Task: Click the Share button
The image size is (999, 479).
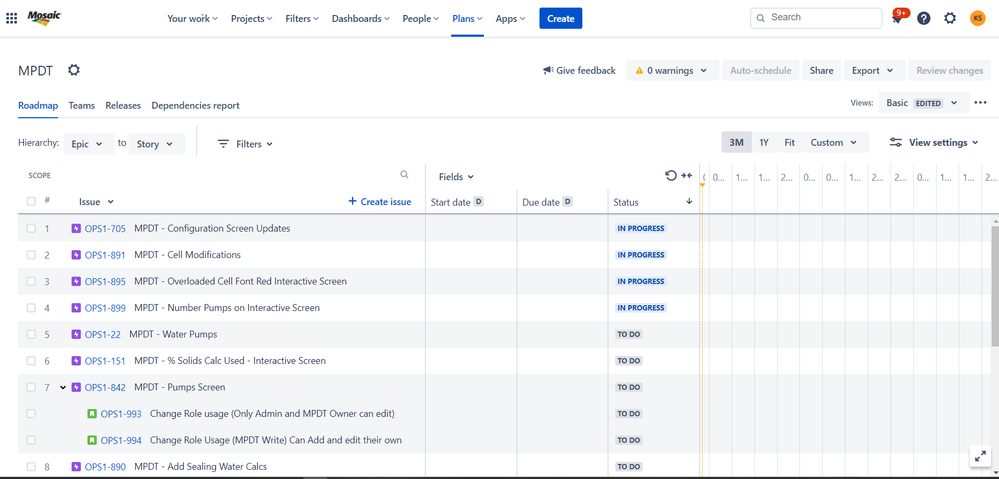Action: [x=821, y=71]
